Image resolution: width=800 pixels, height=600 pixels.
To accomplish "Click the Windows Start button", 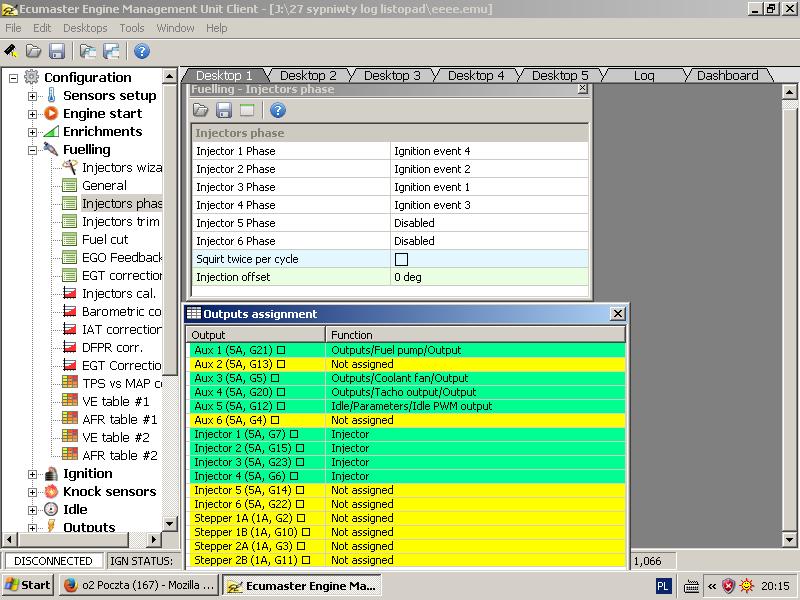I will point(28,585).
